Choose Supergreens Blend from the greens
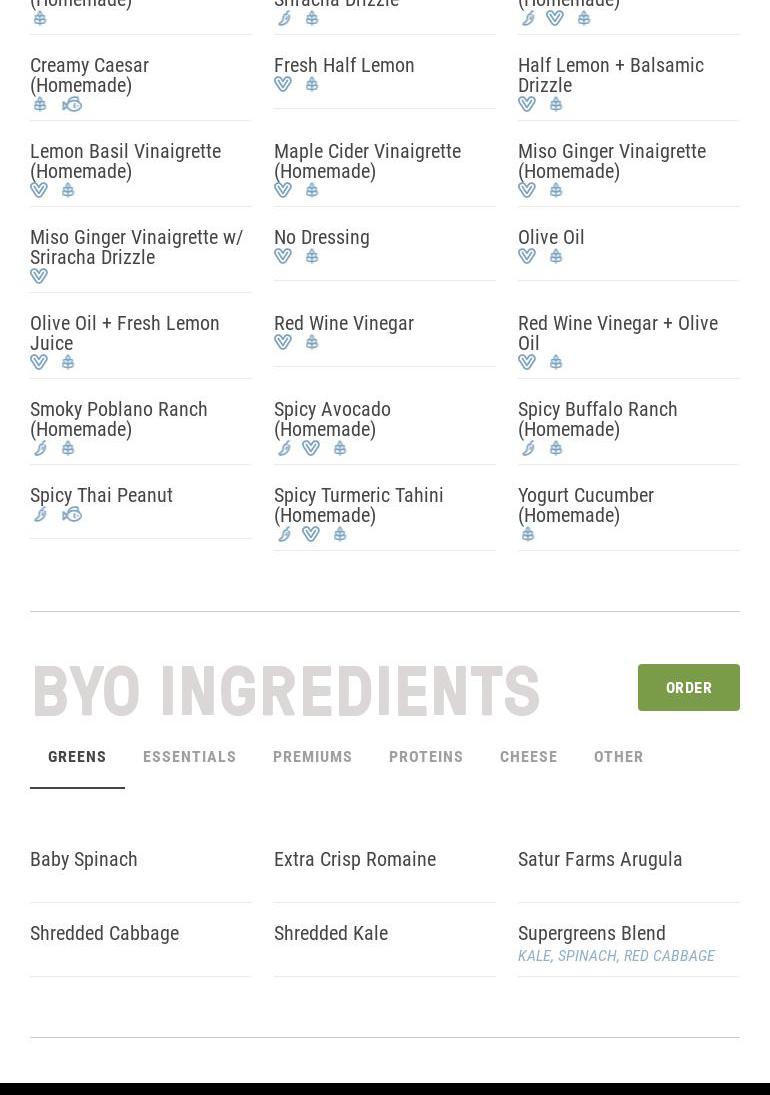770x1095 pixels. coord(591,933)
